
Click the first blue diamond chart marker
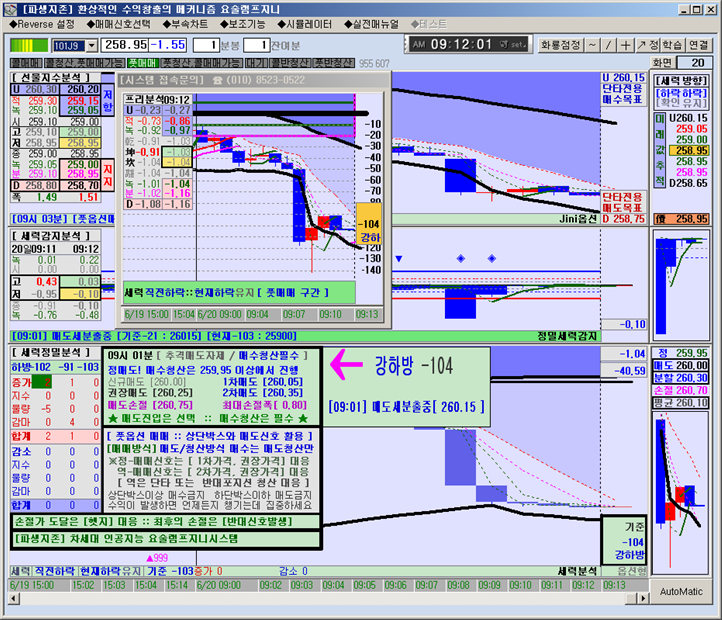(x=460, y=258)
